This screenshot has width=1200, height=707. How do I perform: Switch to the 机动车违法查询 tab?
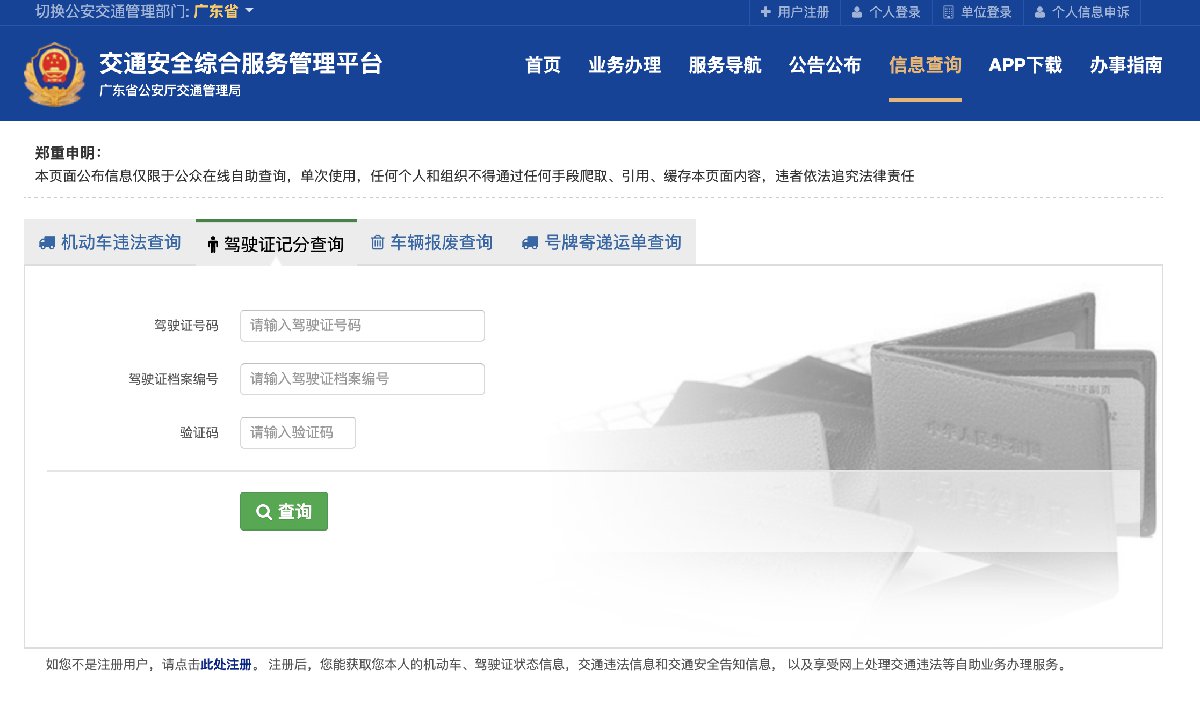click(110, 242)
